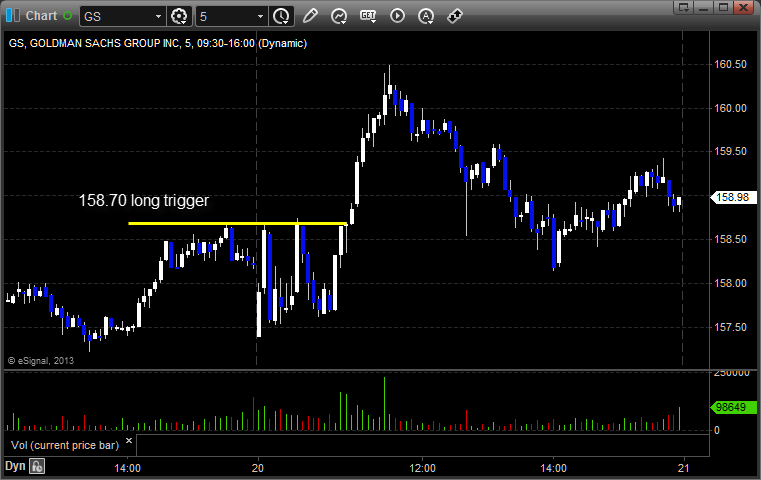Click the date label 21 on time axis
Image resolution: width=761 pixels, height=480 pixels.
684,468
